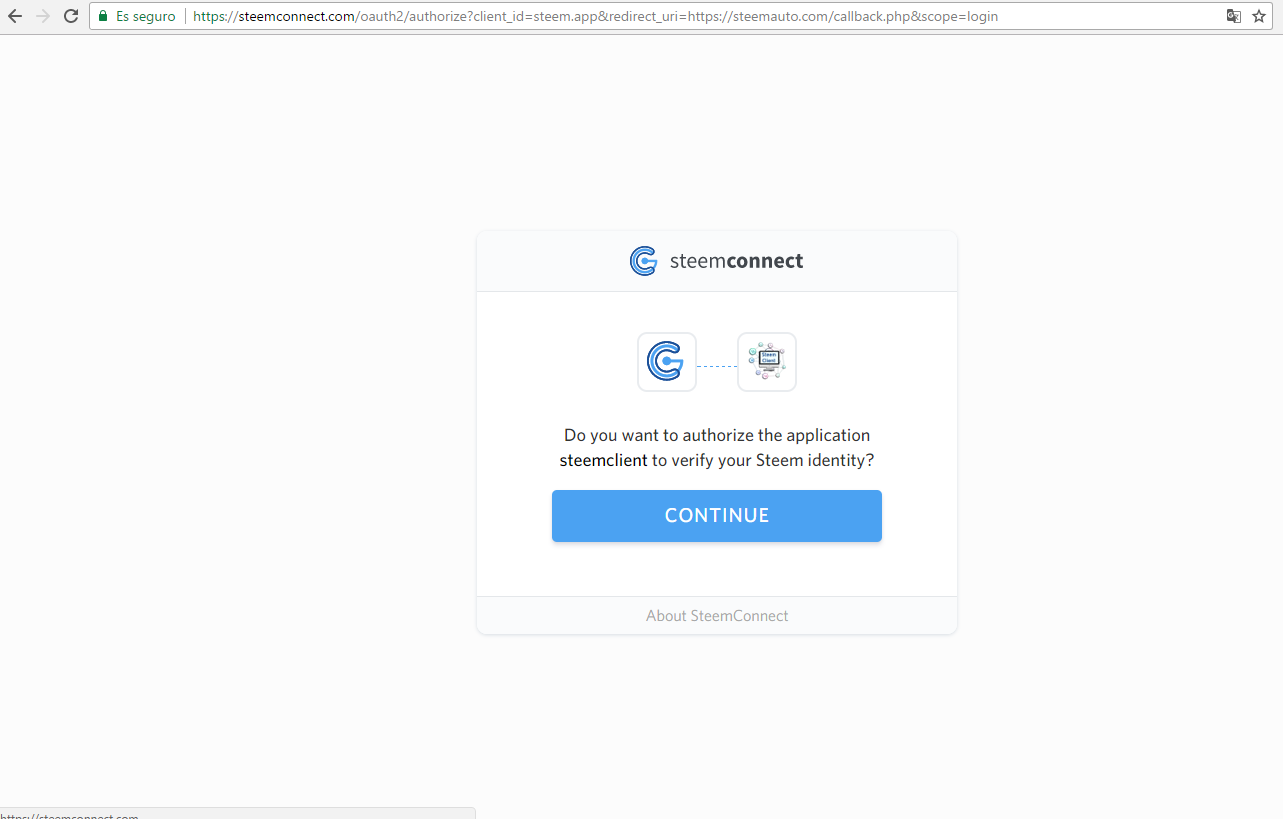Click the "Do you want to authorize" question text

click(x=717, y=435)
